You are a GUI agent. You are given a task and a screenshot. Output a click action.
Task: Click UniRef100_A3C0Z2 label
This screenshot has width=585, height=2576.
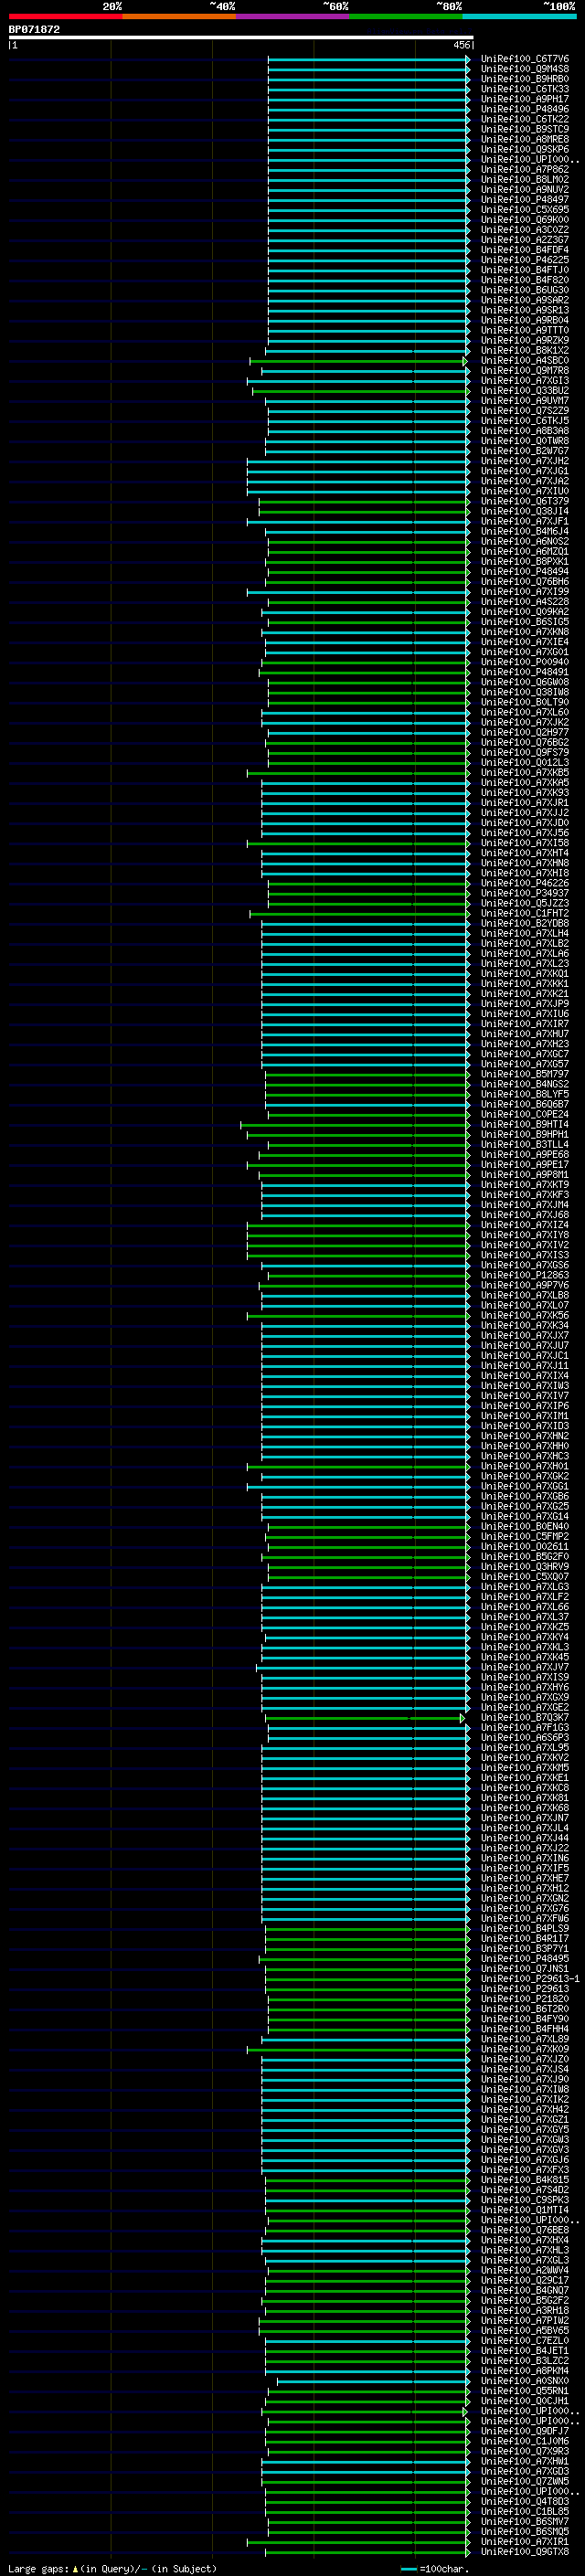[x=524, y=230]
